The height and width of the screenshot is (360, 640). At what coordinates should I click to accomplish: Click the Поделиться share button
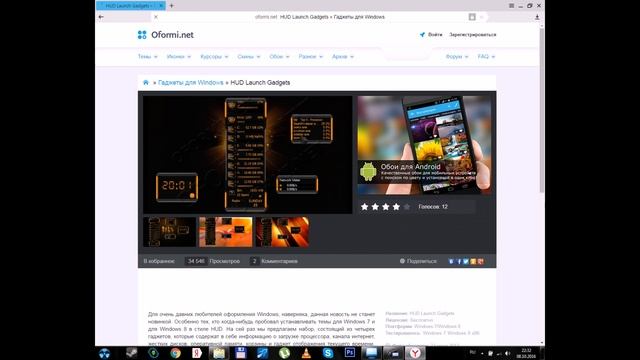tap(418, 261)
